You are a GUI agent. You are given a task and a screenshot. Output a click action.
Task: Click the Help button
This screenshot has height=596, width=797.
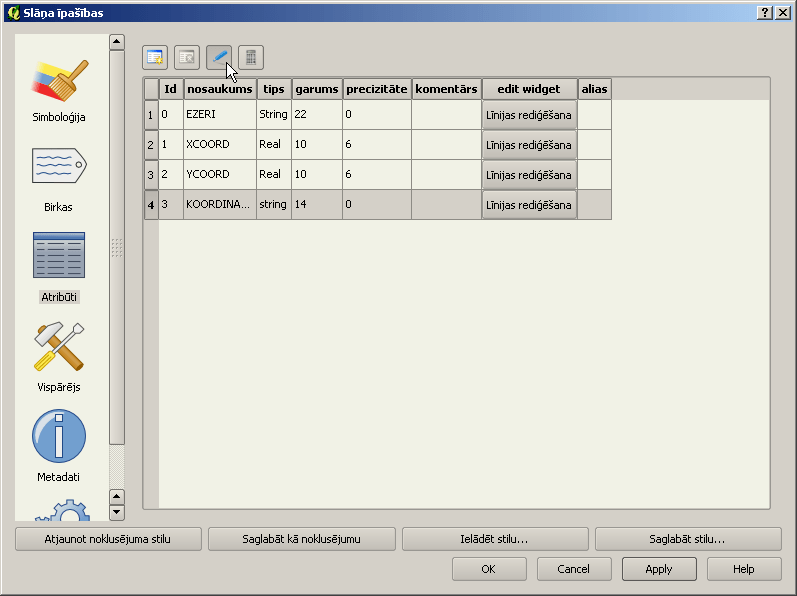(x=744, y=569)
